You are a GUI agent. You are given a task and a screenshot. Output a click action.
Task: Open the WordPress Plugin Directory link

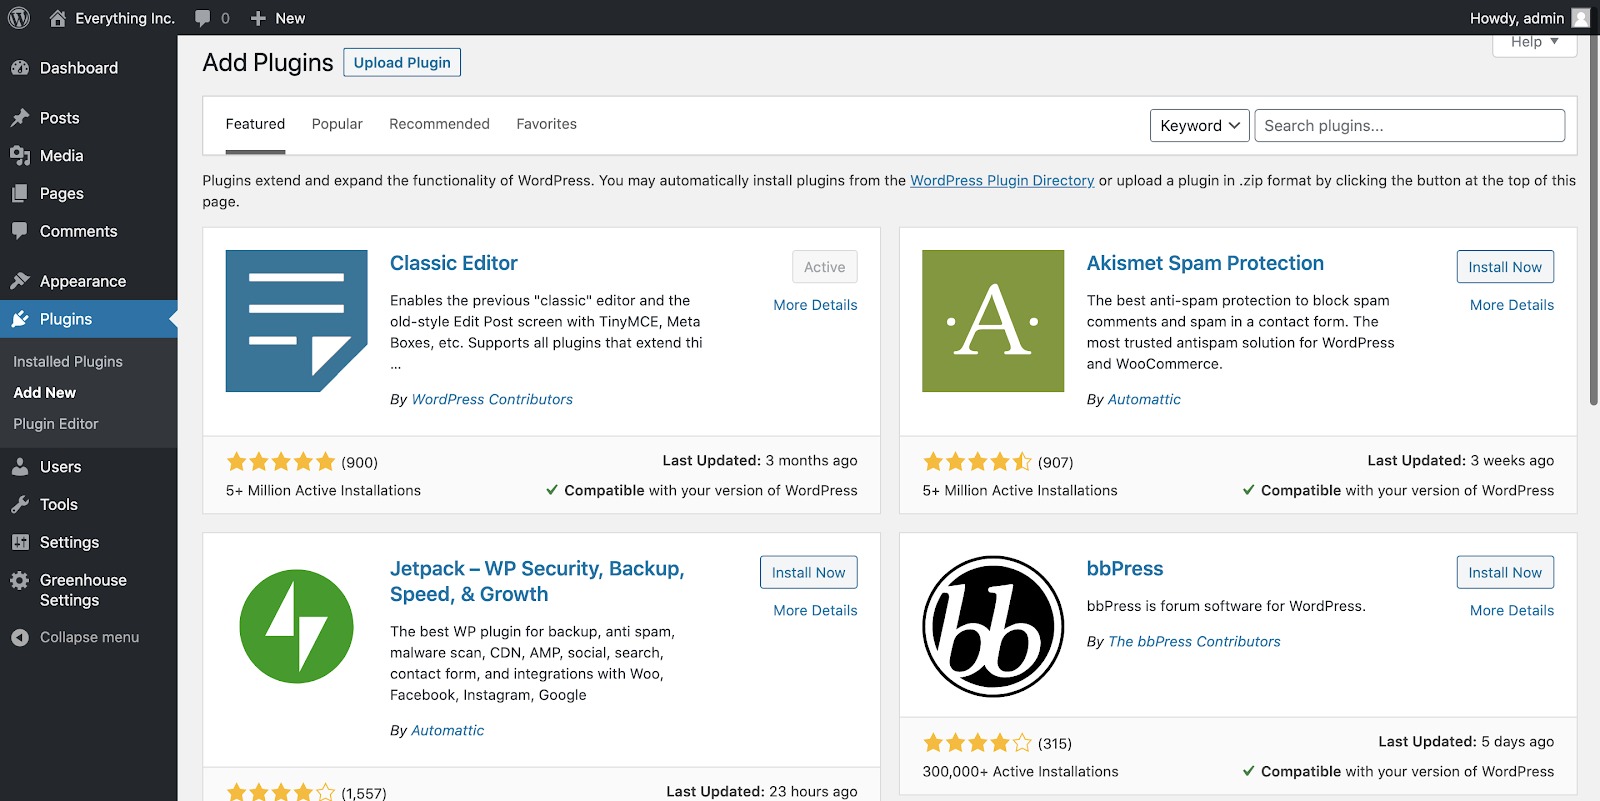pyautogui.click(x=1002, y=181)
